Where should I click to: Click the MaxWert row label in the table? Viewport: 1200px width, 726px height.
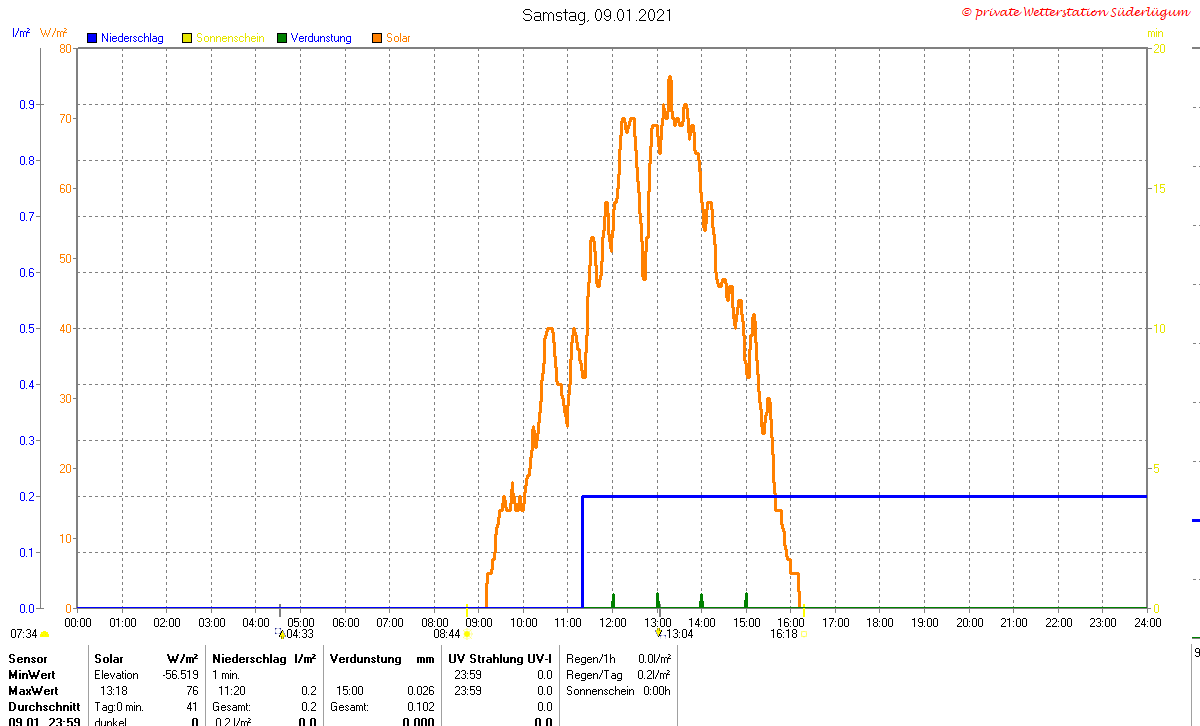[32, 691]
